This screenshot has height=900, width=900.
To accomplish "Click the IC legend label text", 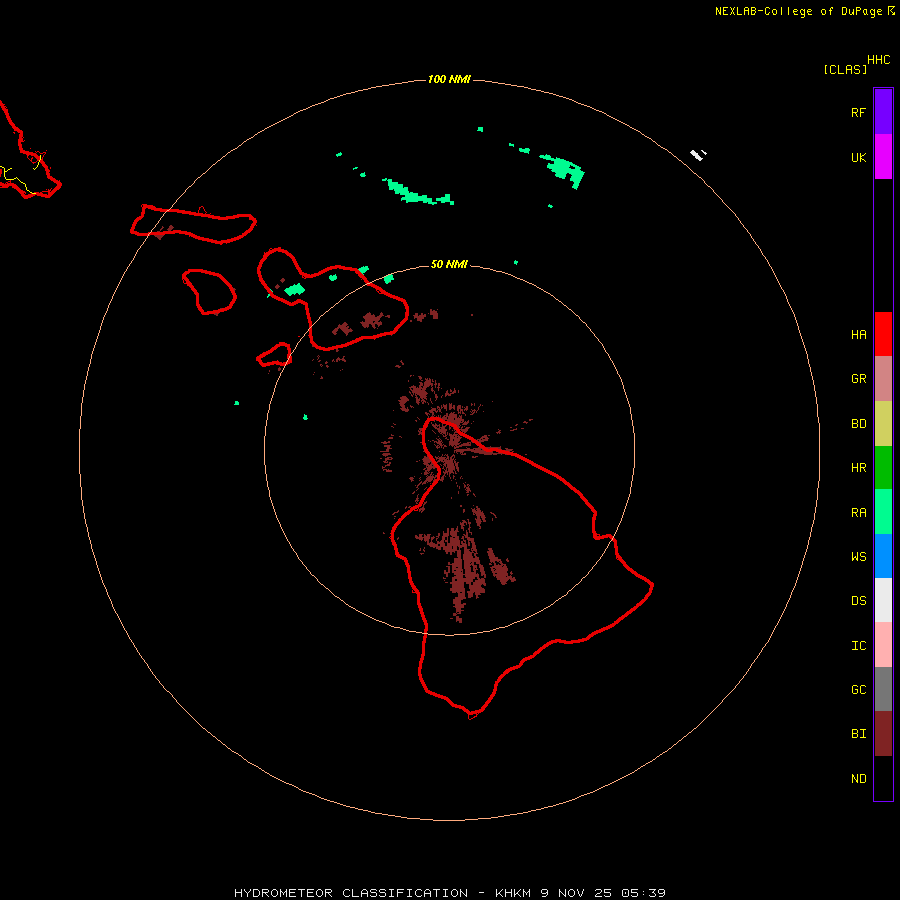I will 858,645.
